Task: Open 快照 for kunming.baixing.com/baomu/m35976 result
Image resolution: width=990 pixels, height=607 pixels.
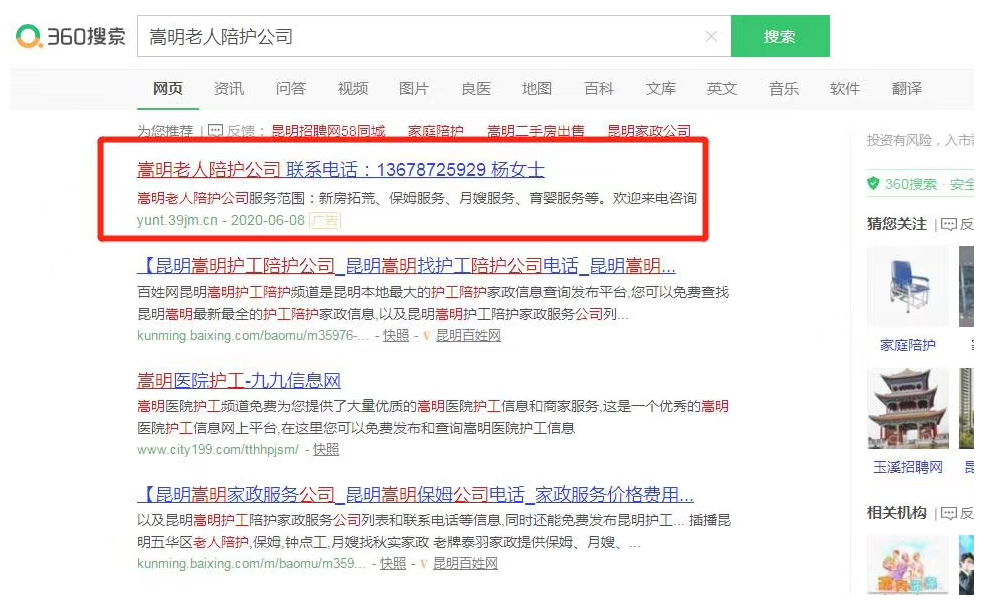Action: pos(396,335)
